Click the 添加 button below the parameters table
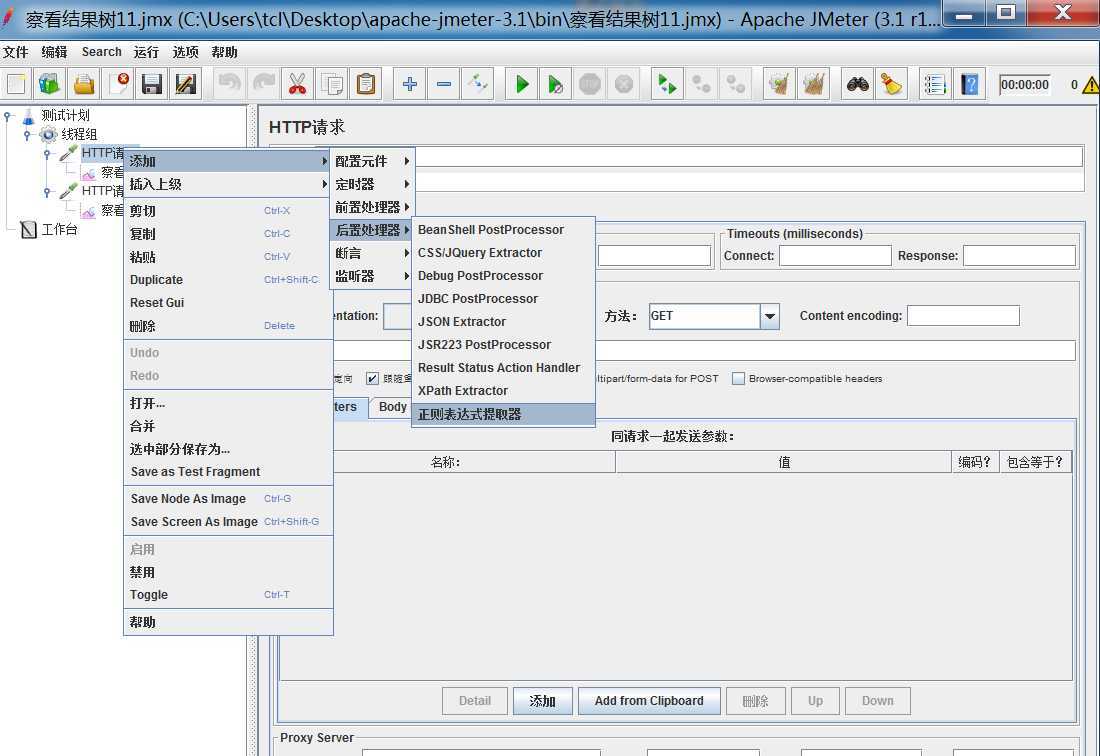1100x756 pixels. [x=542, y=701]
